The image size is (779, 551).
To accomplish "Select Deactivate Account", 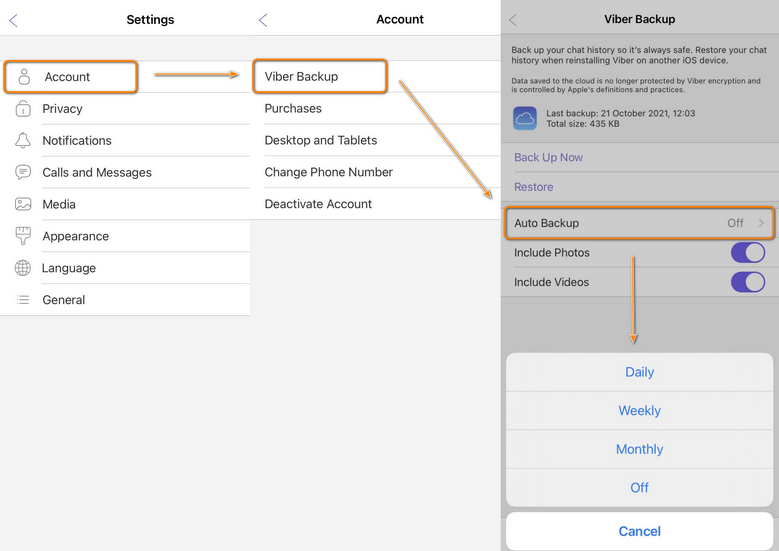I will coord(375,203).
